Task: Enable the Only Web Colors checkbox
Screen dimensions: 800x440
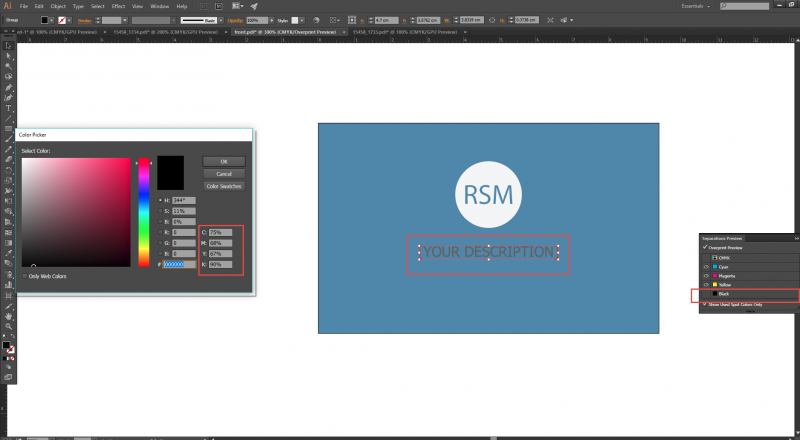Action: 25,275
